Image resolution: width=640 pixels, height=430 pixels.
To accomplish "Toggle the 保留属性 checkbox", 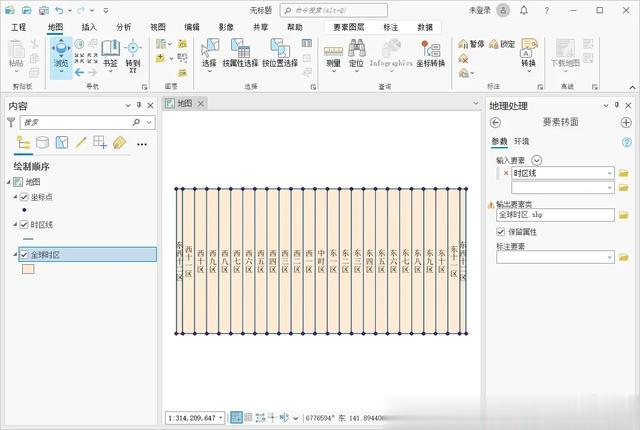I will coord(501,232).
